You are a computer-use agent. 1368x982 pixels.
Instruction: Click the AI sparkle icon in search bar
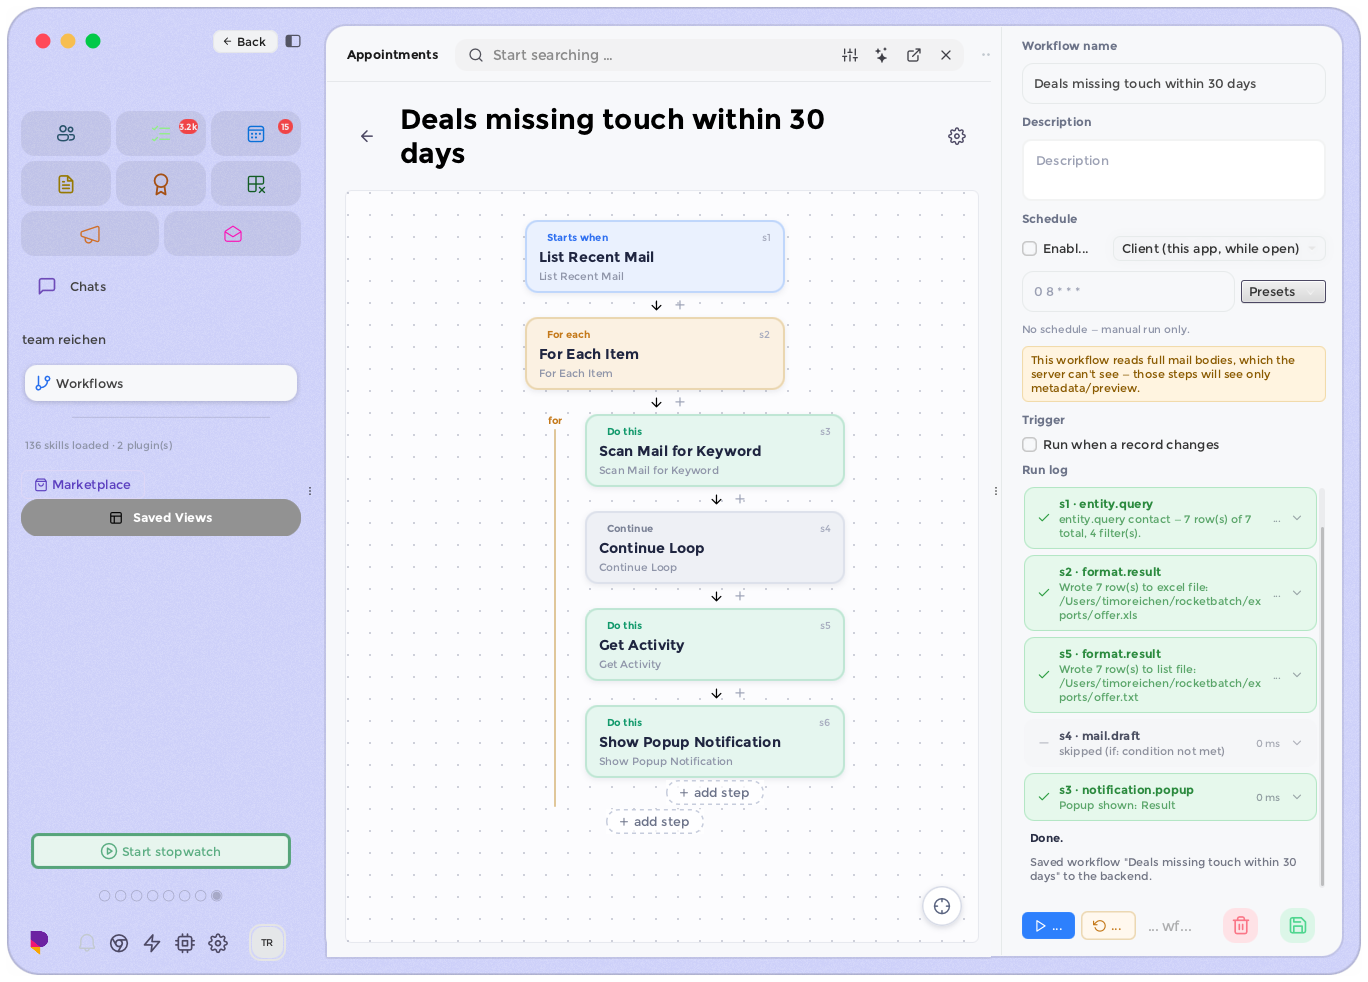[881, 55]
